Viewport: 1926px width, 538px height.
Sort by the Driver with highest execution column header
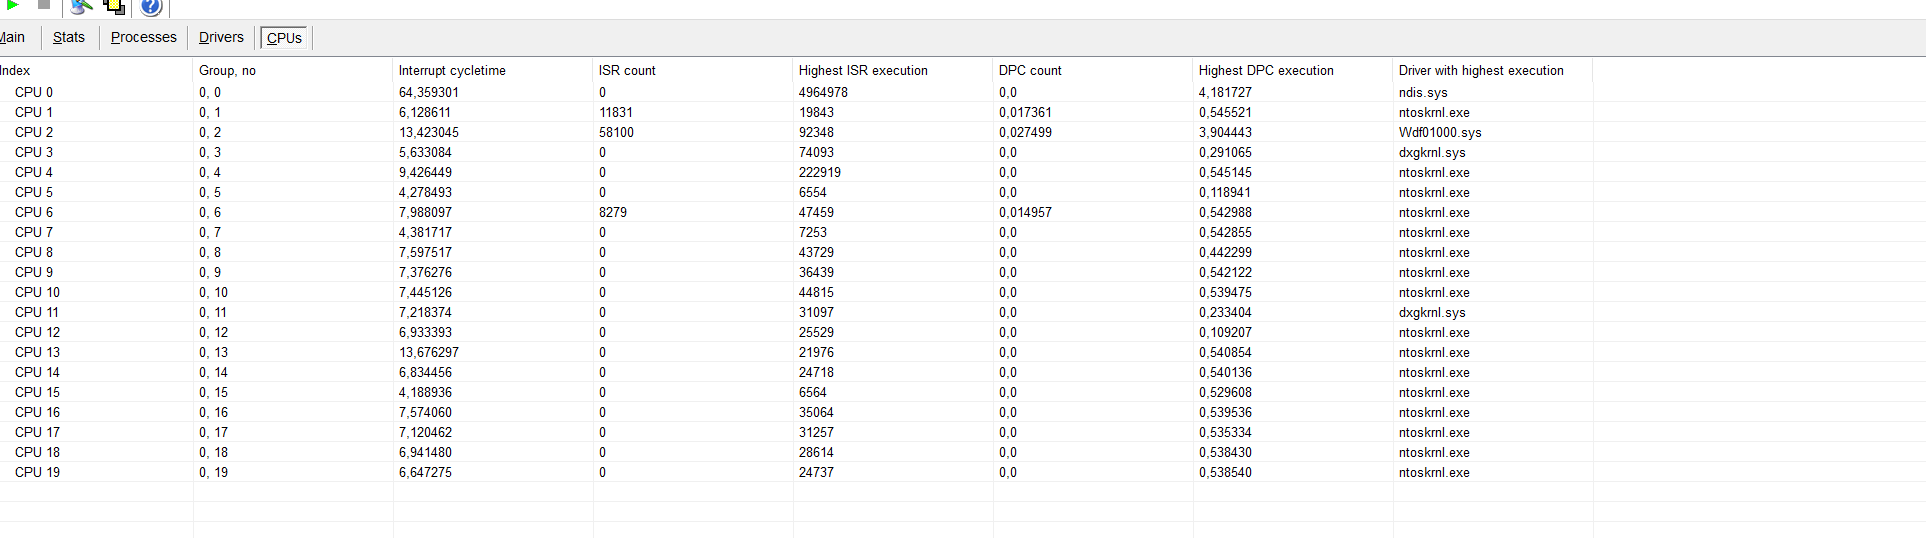tap(1493, 70)
